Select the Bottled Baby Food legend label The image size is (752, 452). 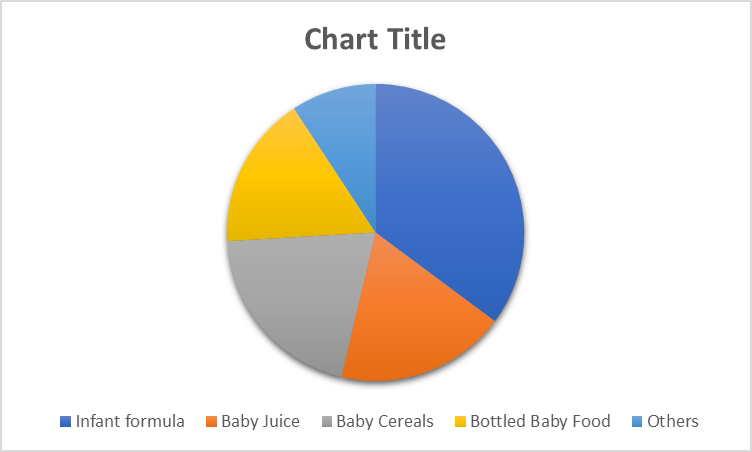[x=540, y=422]
